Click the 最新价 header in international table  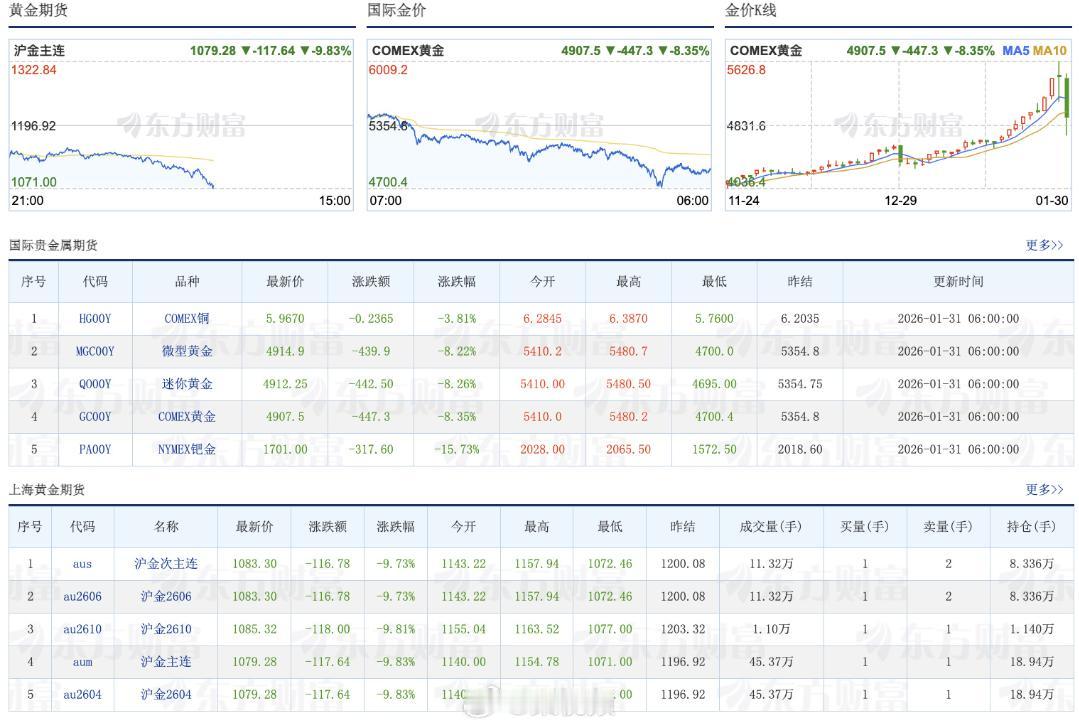(x=285, y=281)
